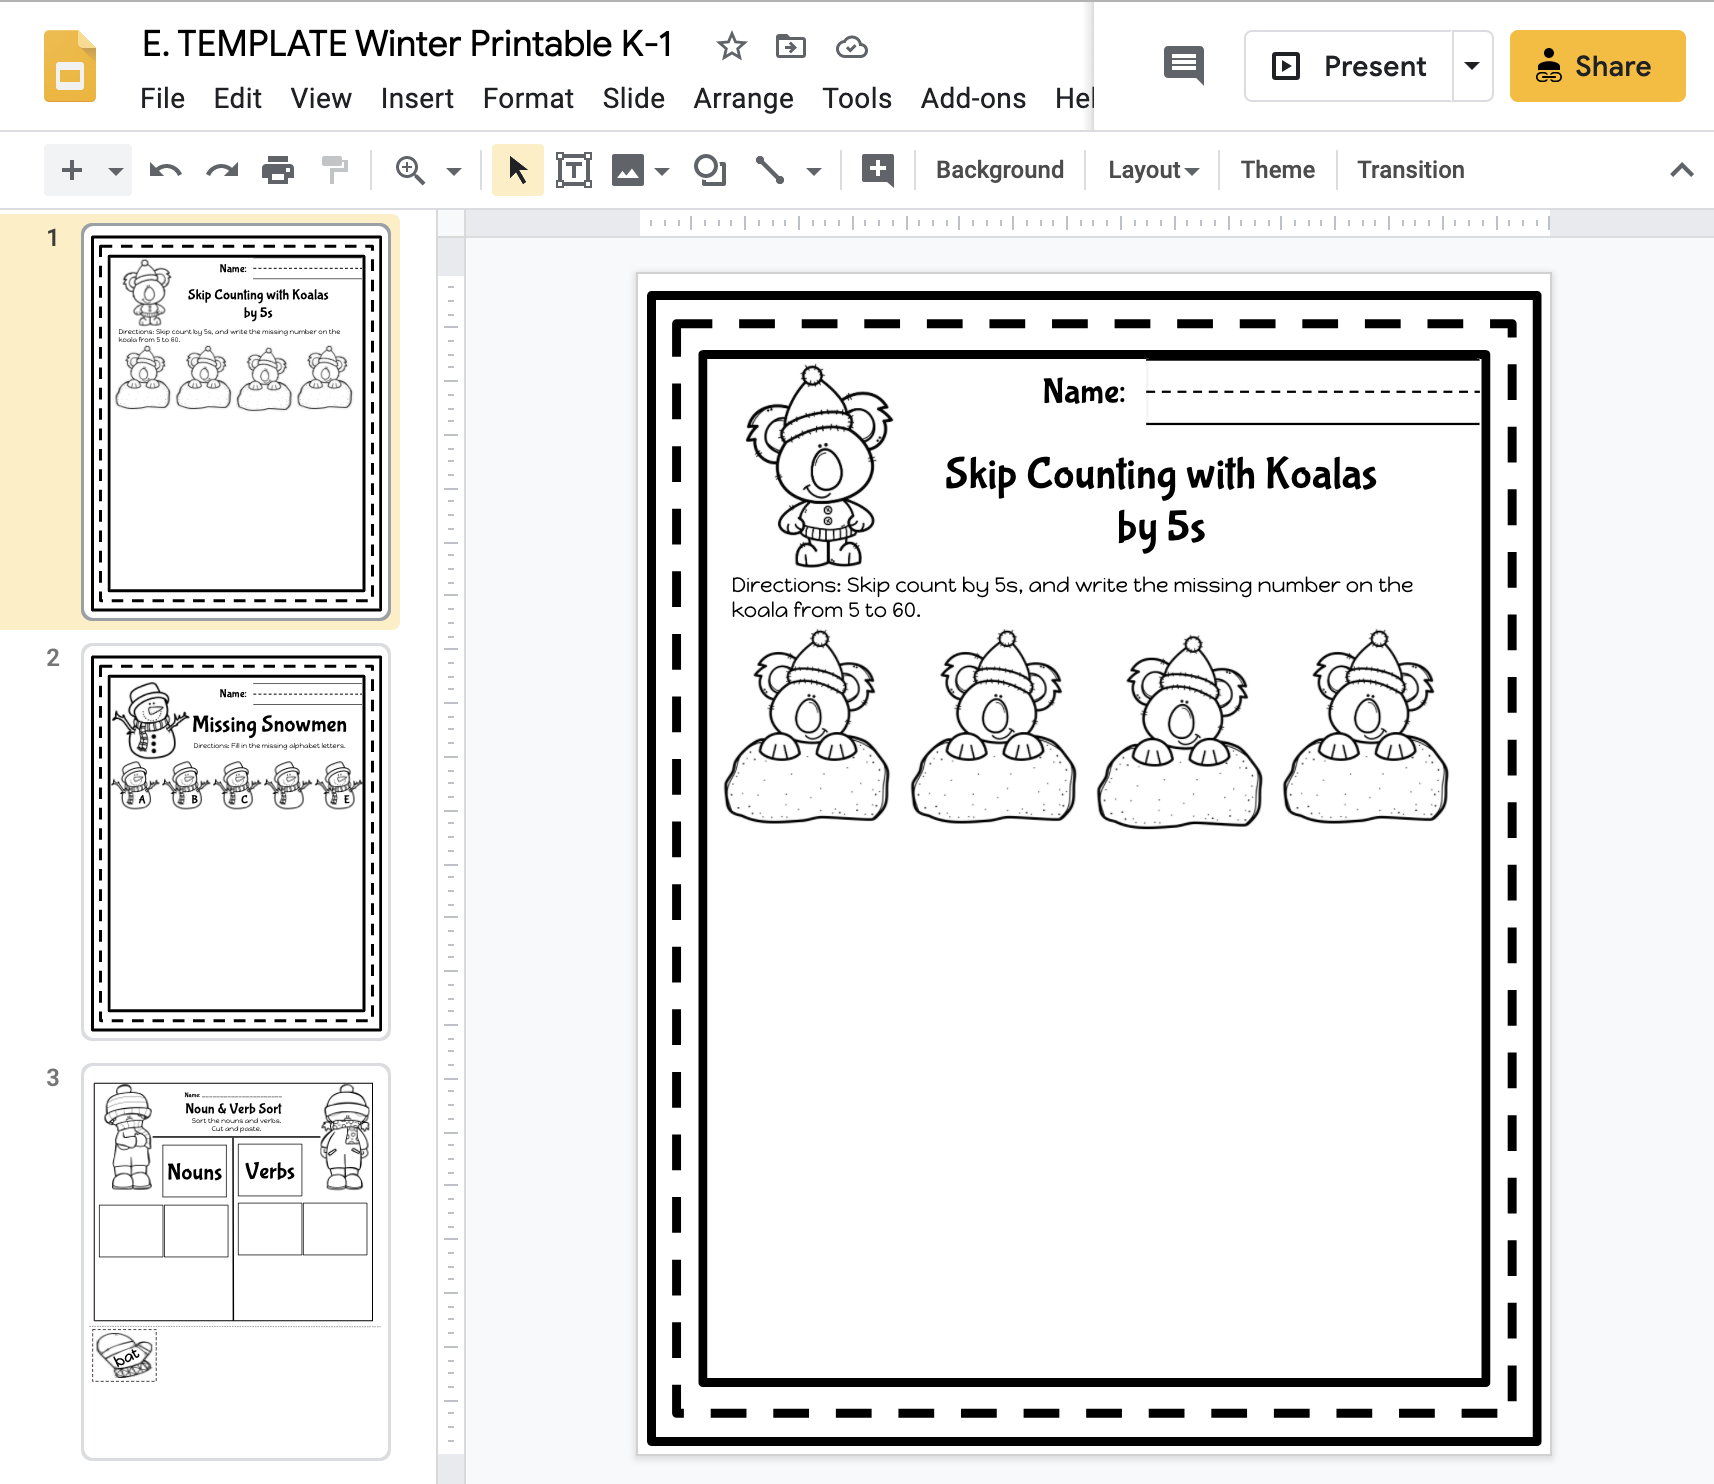Select slide 3 Noun & Verb Sort thumbnail

(x=236, y=1262)
